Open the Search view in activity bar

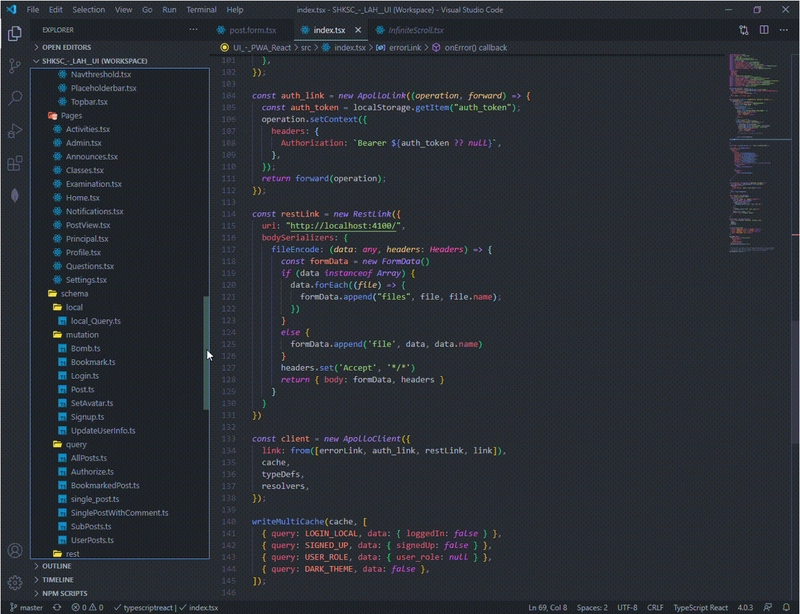(15, 97)
